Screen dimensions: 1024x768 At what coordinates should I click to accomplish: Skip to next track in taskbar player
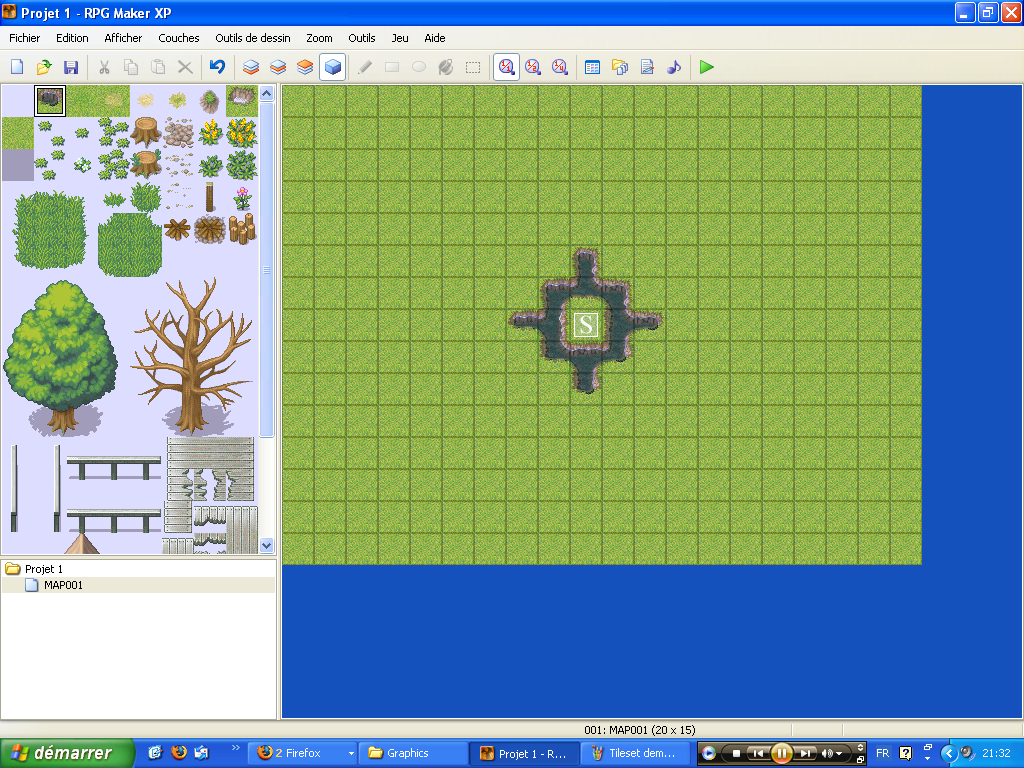coord(806,753)
